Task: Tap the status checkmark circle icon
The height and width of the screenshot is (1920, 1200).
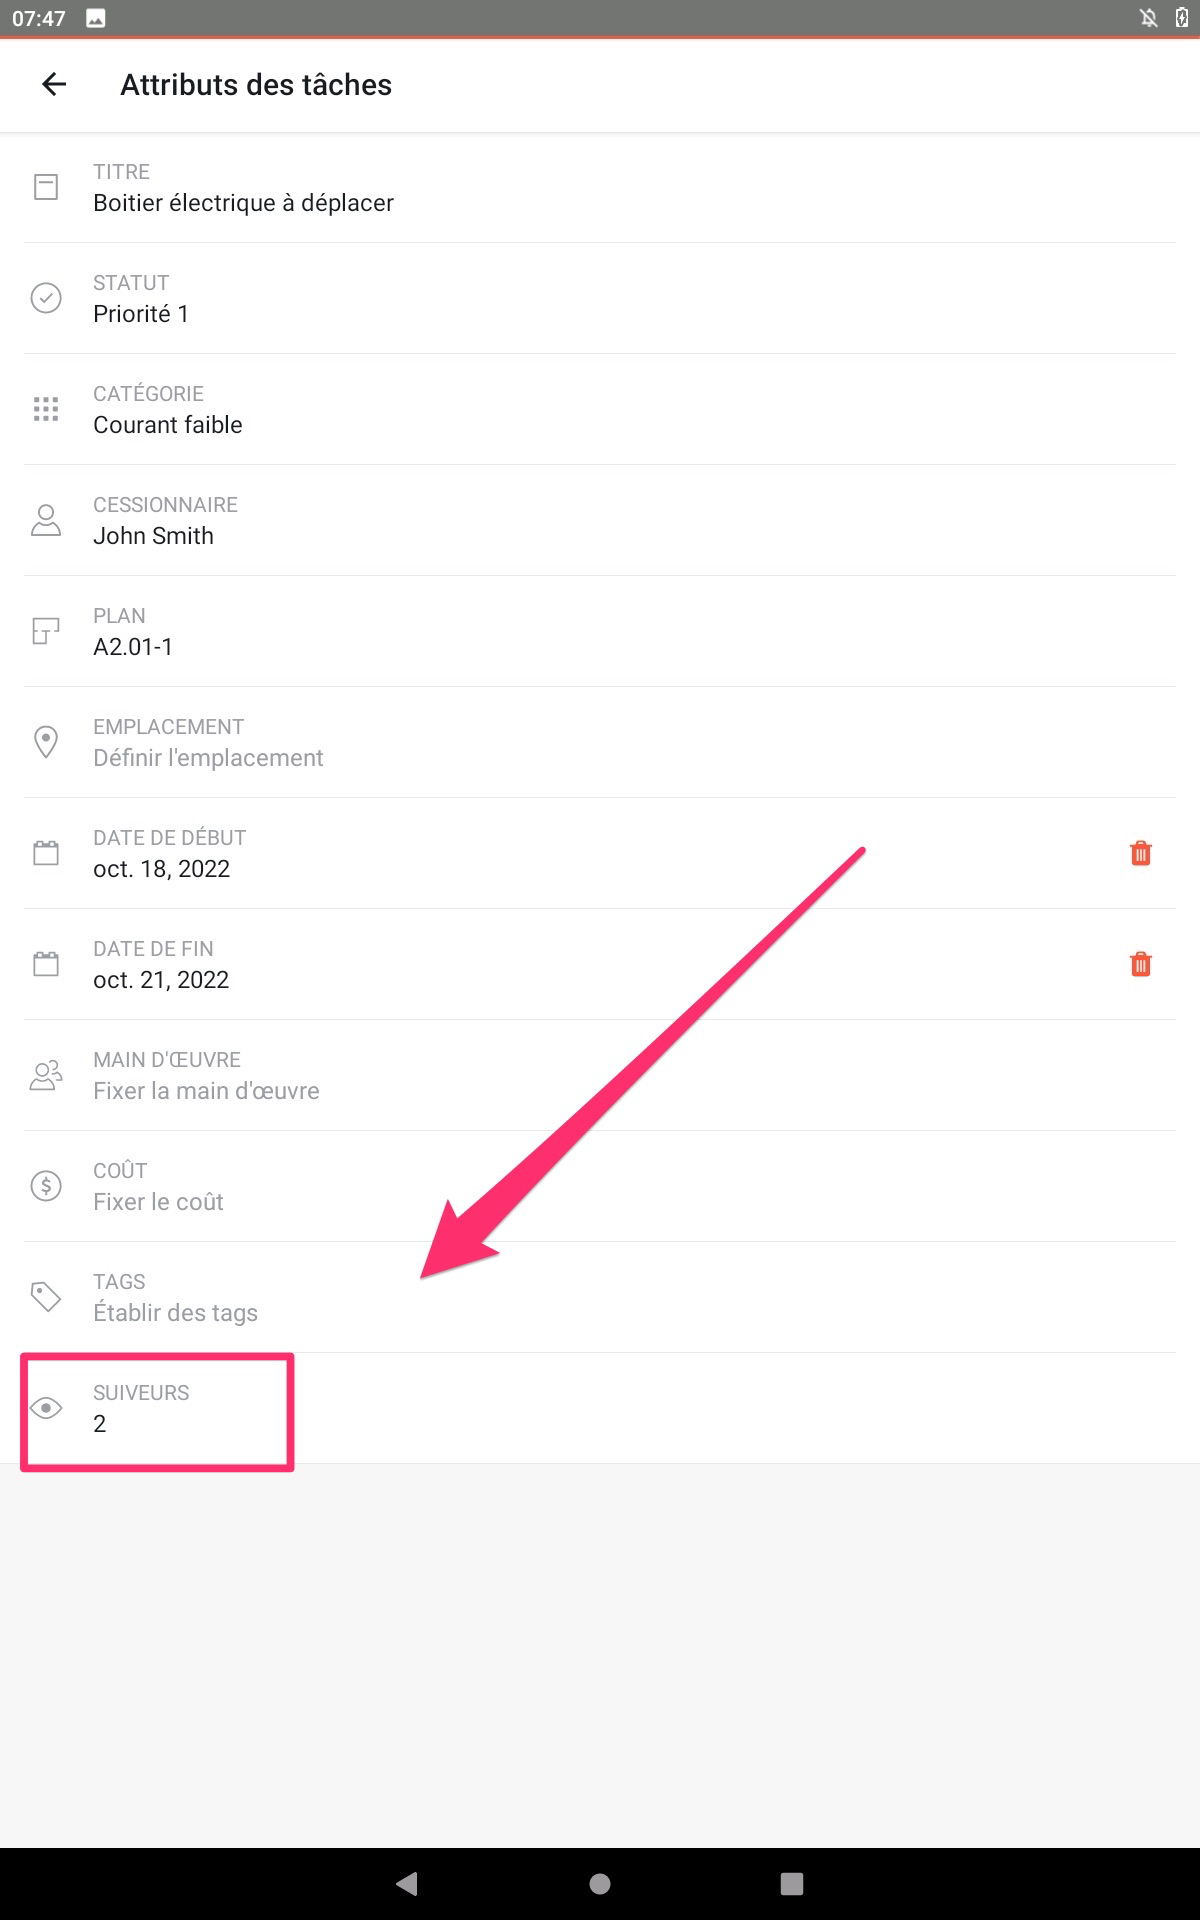Action: [46, 298]
